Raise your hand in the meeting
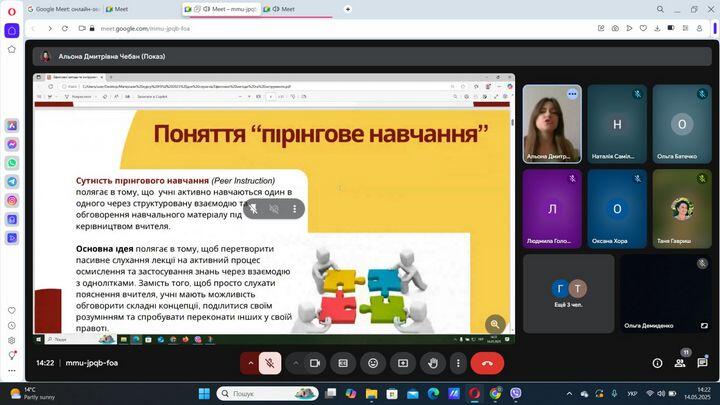 click(433, 363)
